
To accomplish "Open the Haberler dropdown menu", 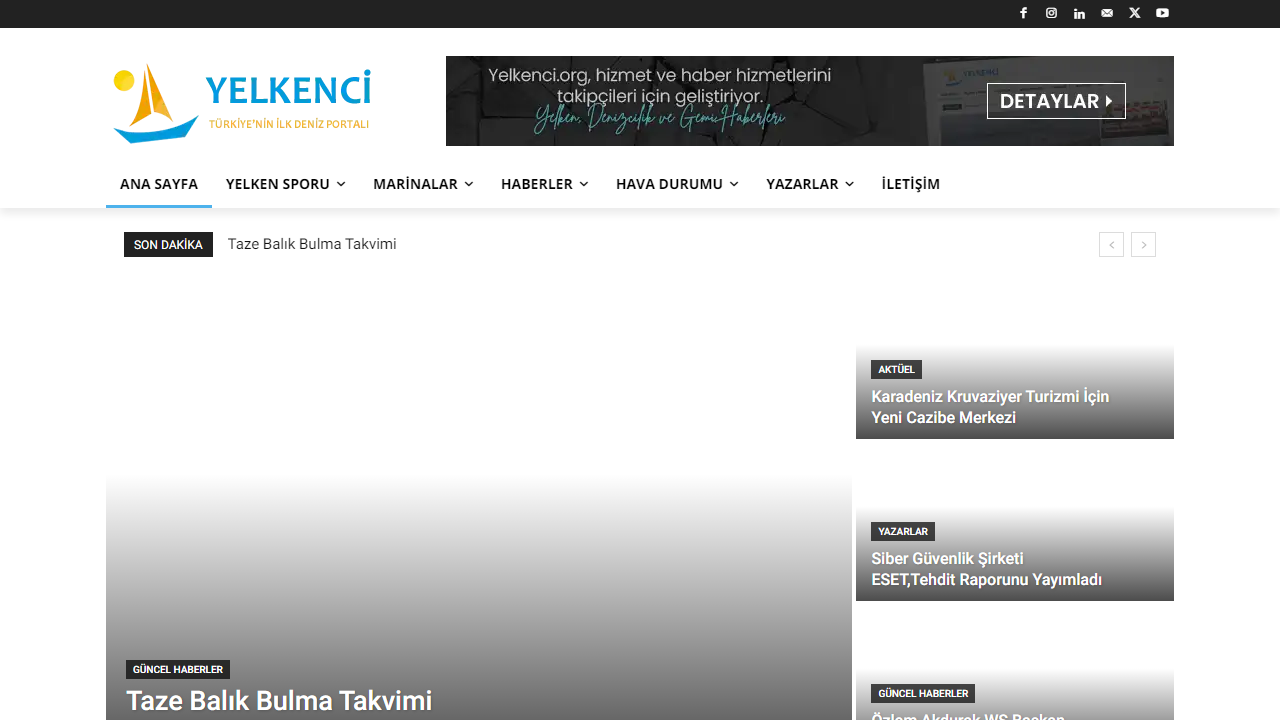I will [544, 184].
